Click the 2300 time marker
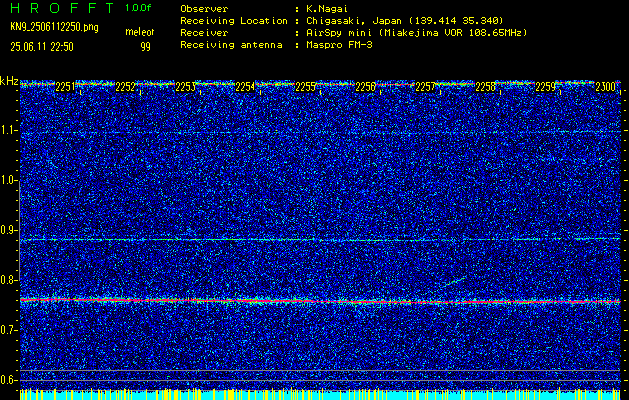The height and width of the screenshot is (400, 629). (x=605, y=87)
